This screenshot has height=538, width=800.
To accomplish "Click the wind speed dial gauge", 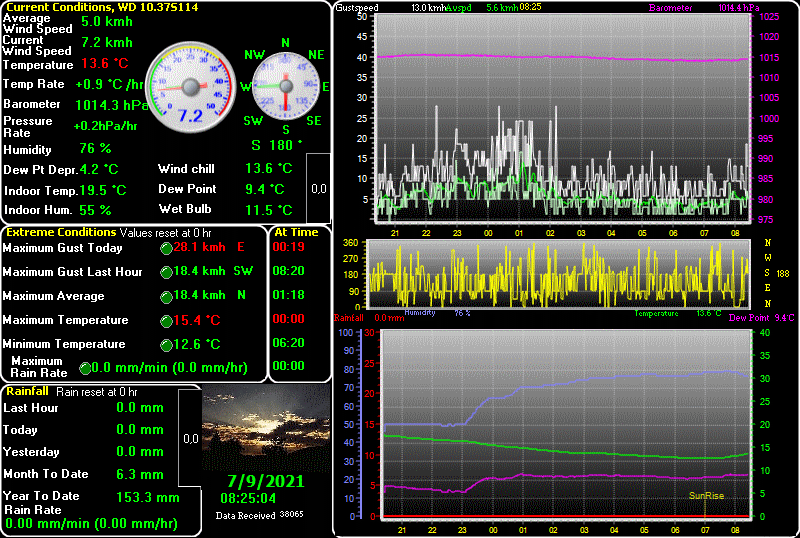I will (x=189, y=88).
